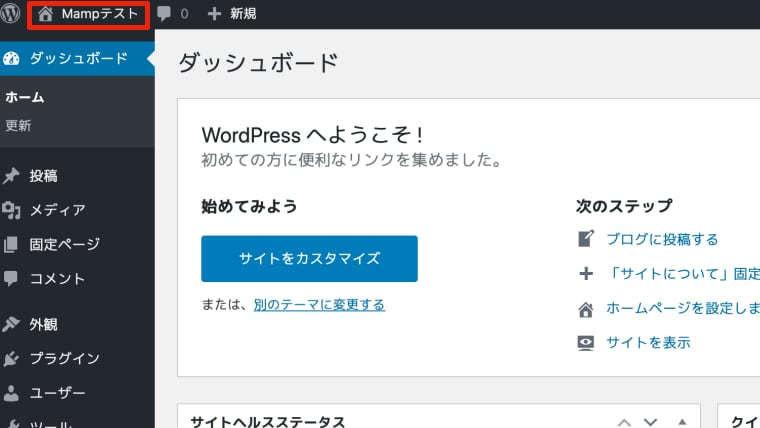Open the WordPress logo menu
The width and height of the screenshot is (760, 428).
pos(10,13)
